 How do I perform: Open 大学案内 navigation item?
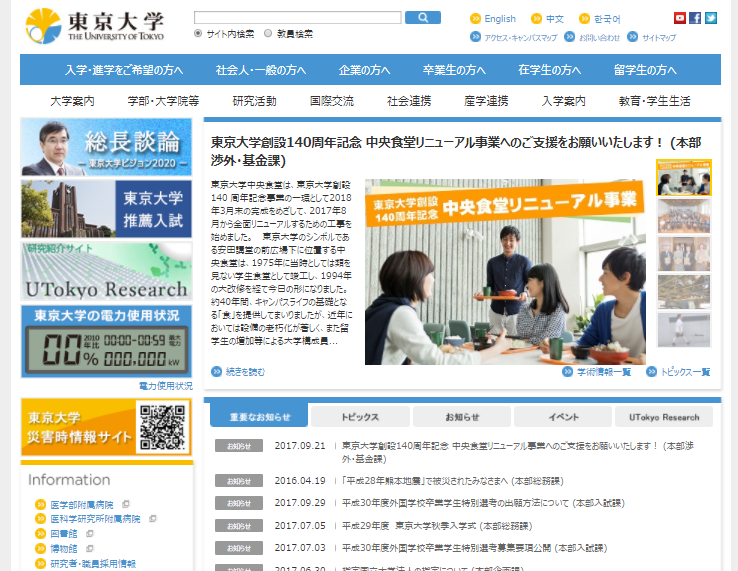72,101
